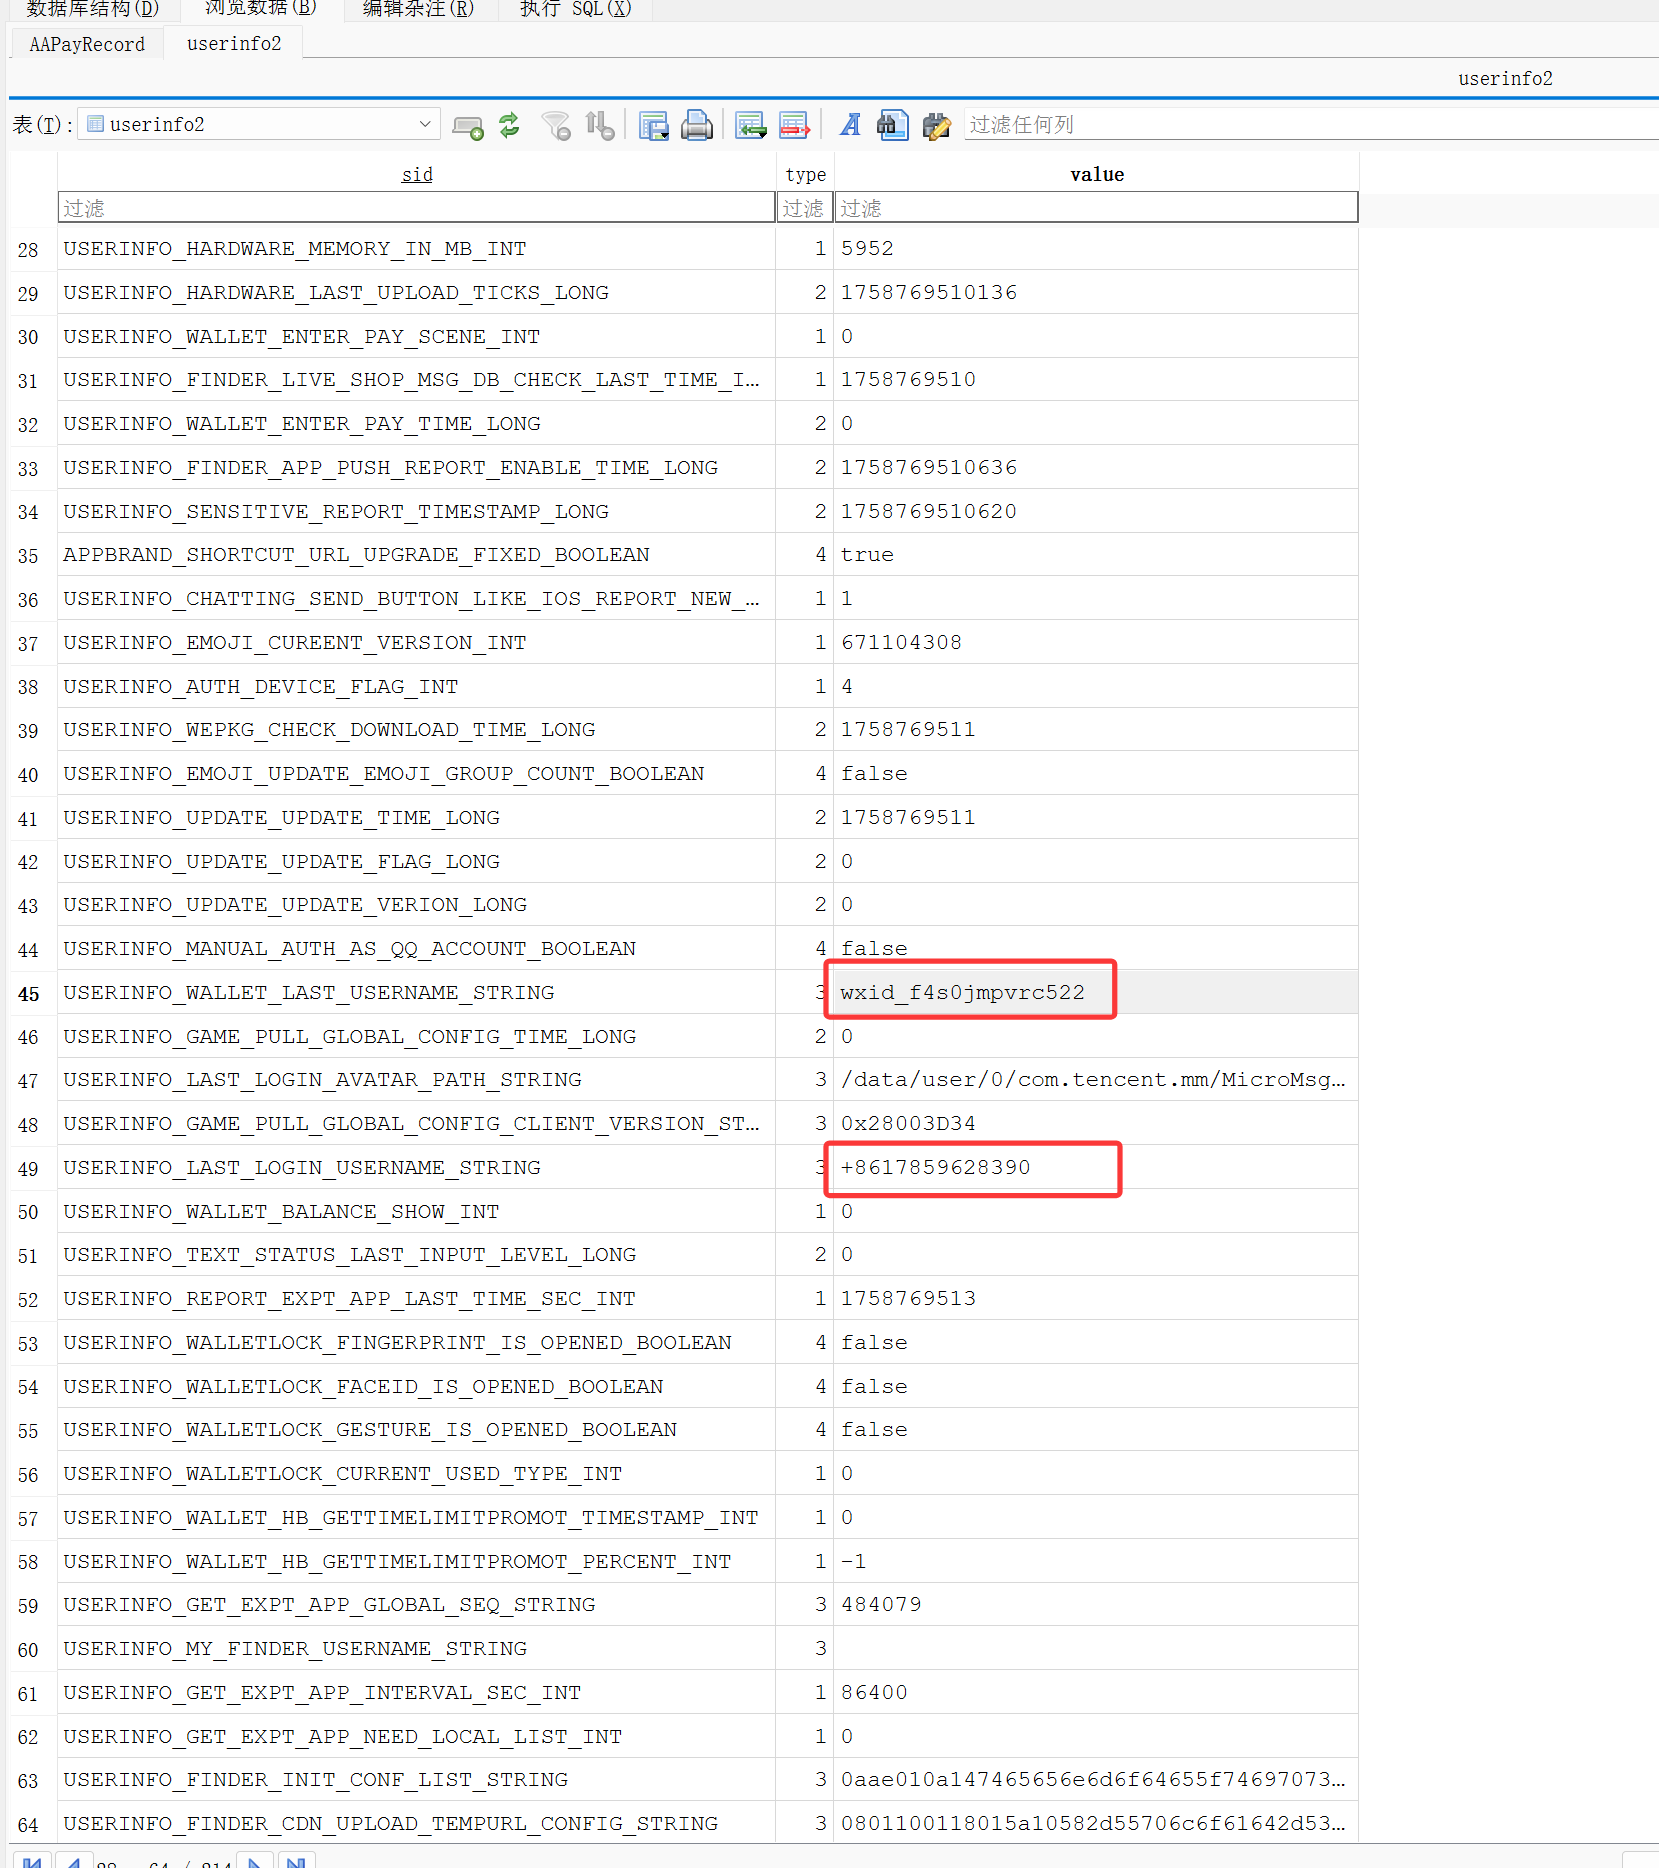This screenshot has height=1868, width=1659.
Task: Jump to the last record with the navigation button
Action: pos(296,1861)
